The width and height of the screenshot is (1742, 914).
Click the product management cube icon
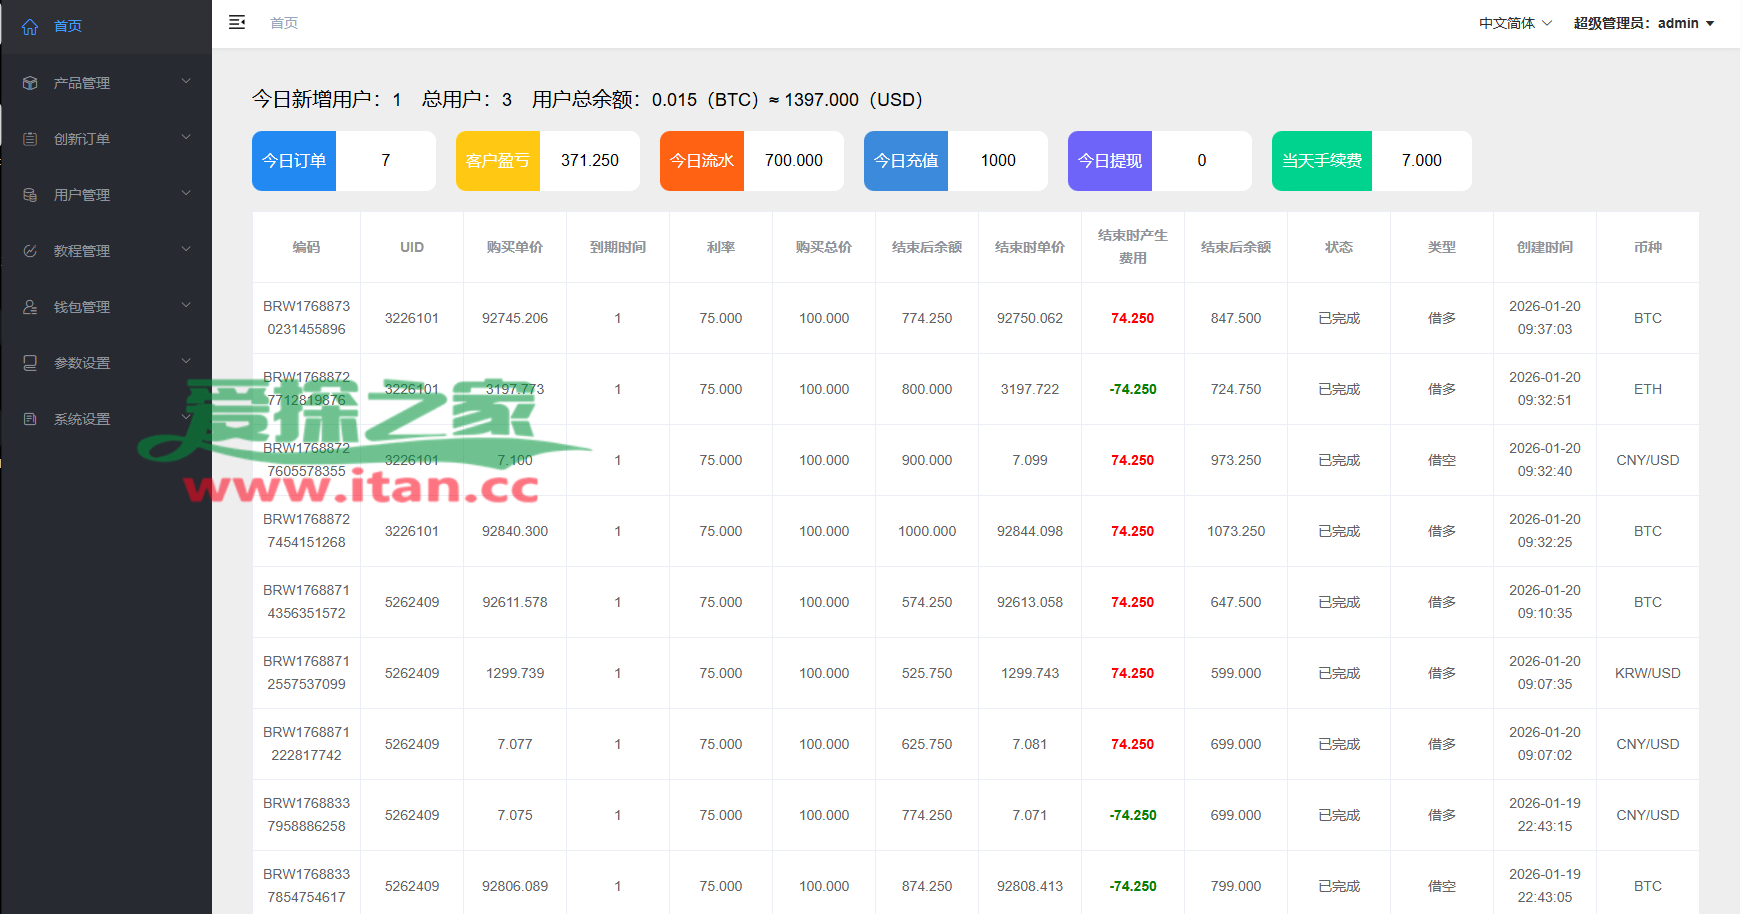[30, 83]
